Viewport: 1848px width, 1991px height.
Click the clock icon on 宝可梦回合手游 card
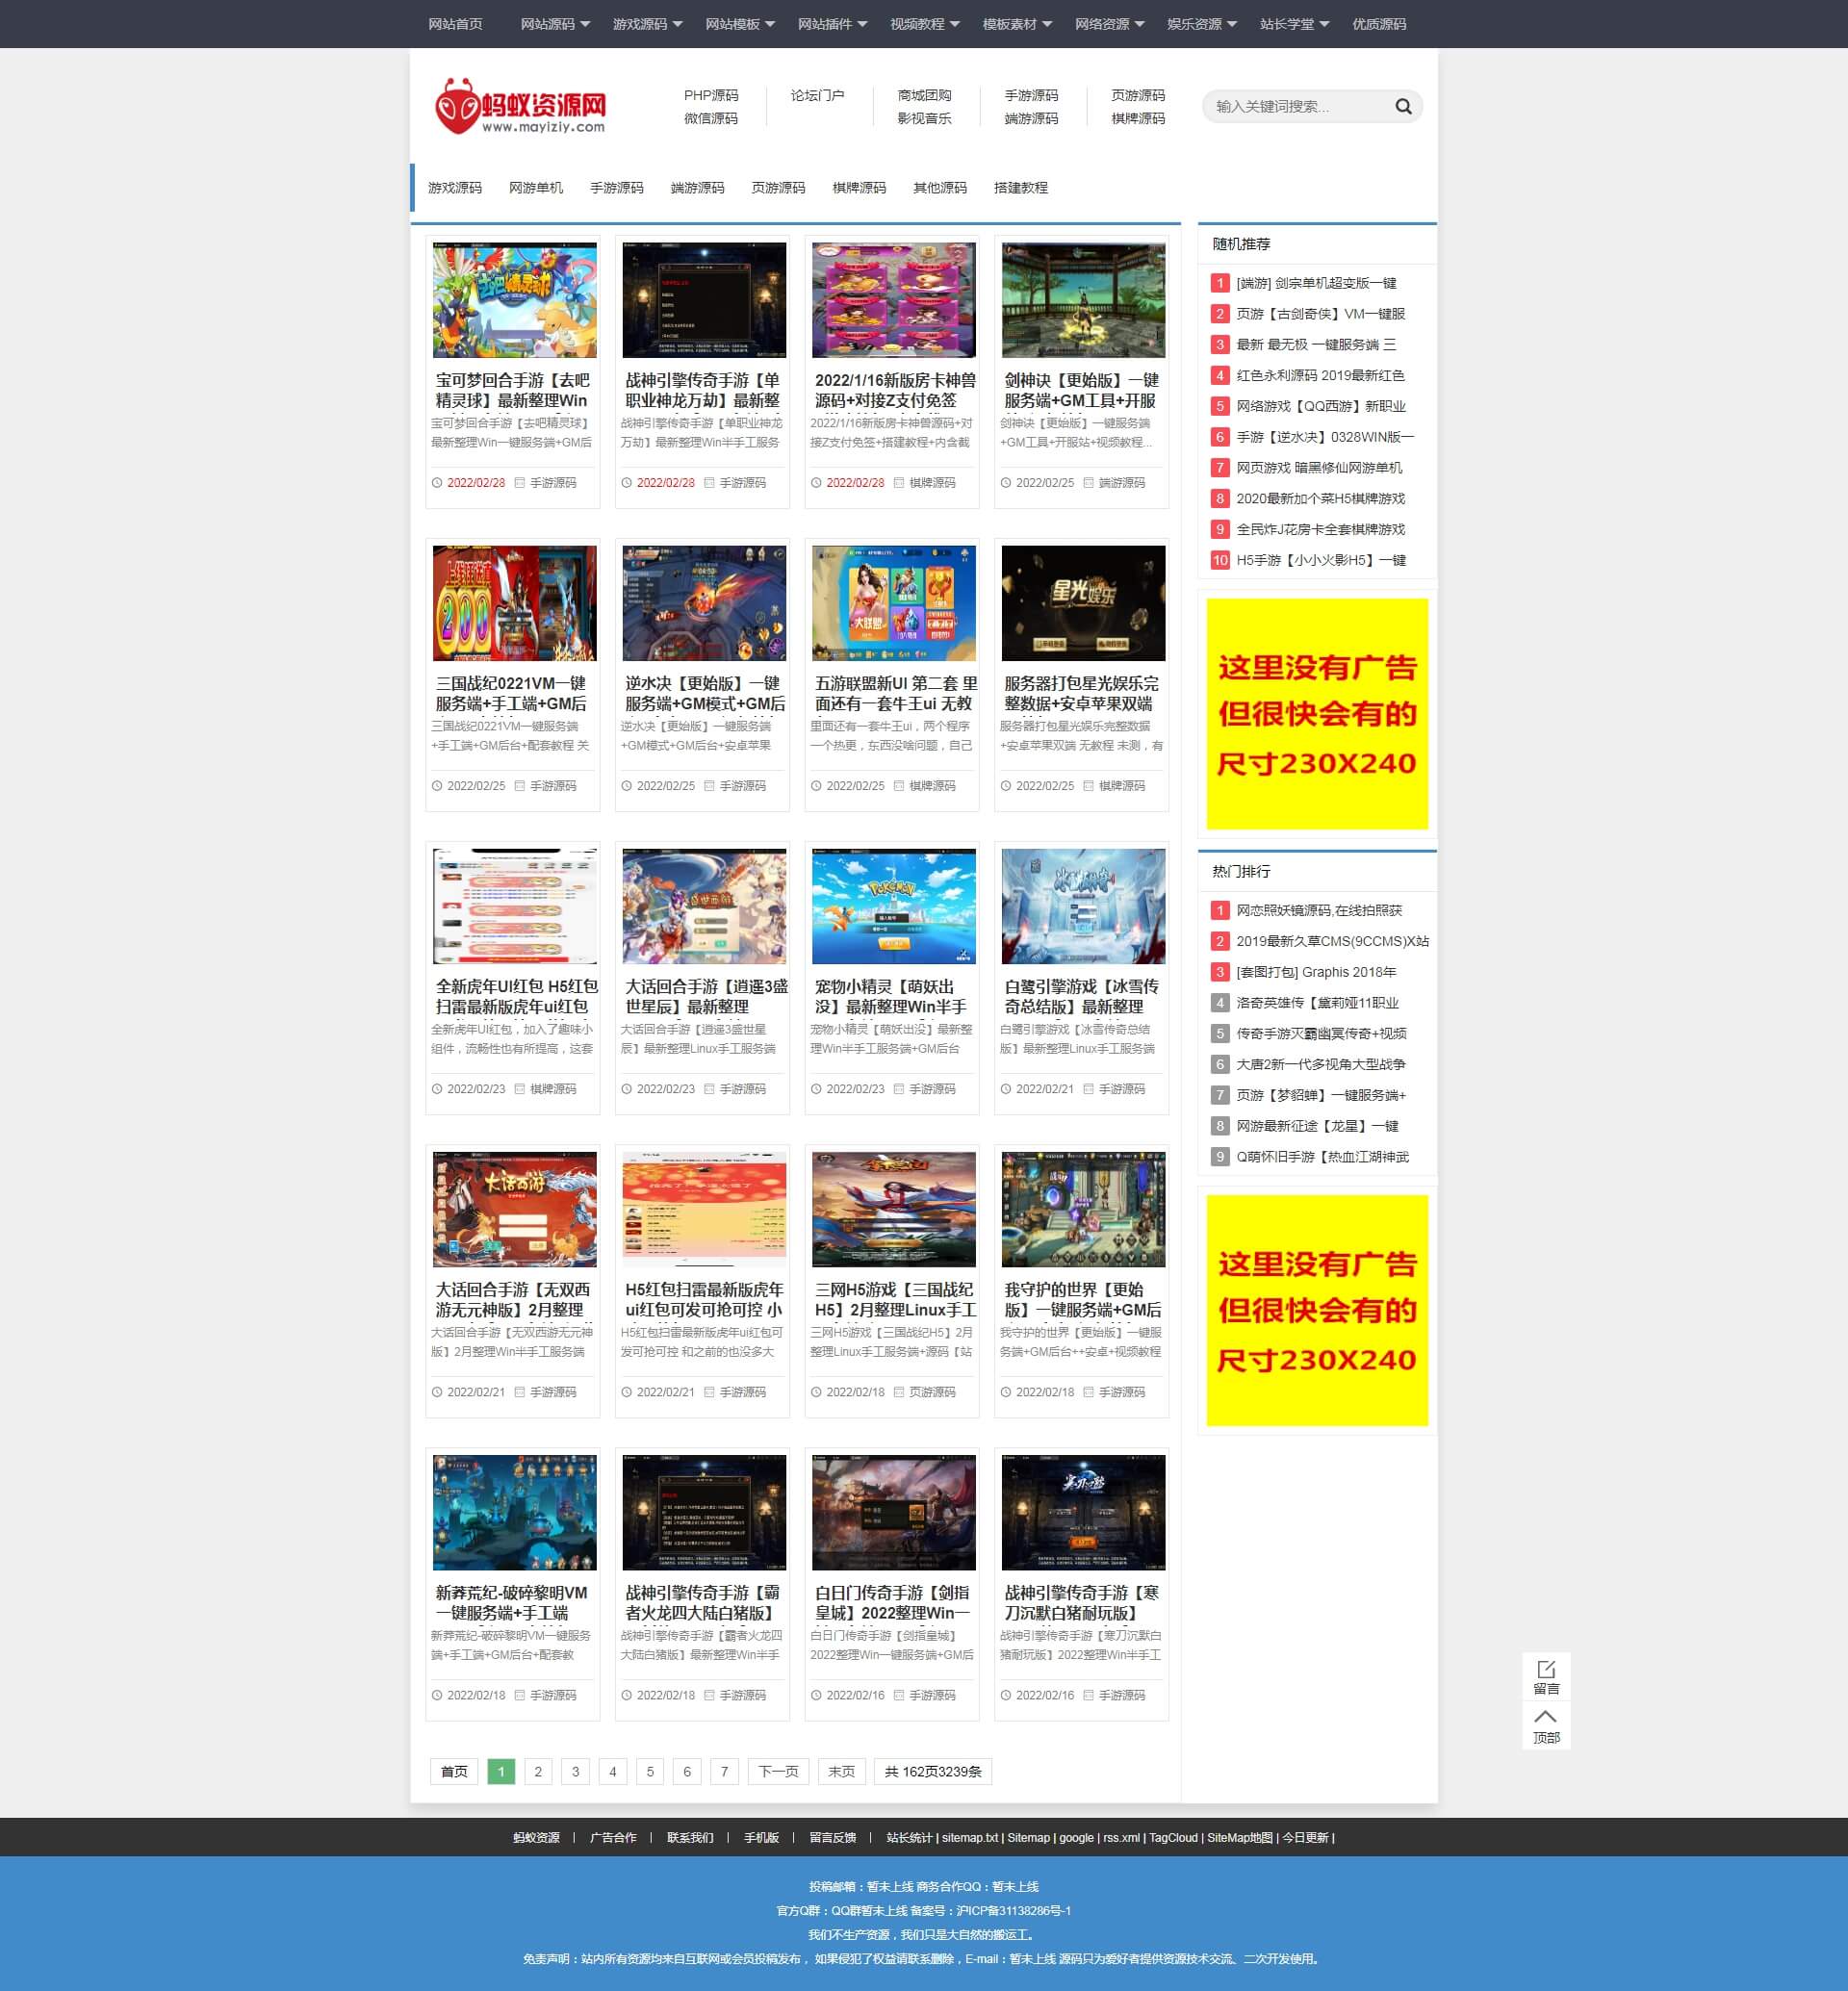[437, 483]
